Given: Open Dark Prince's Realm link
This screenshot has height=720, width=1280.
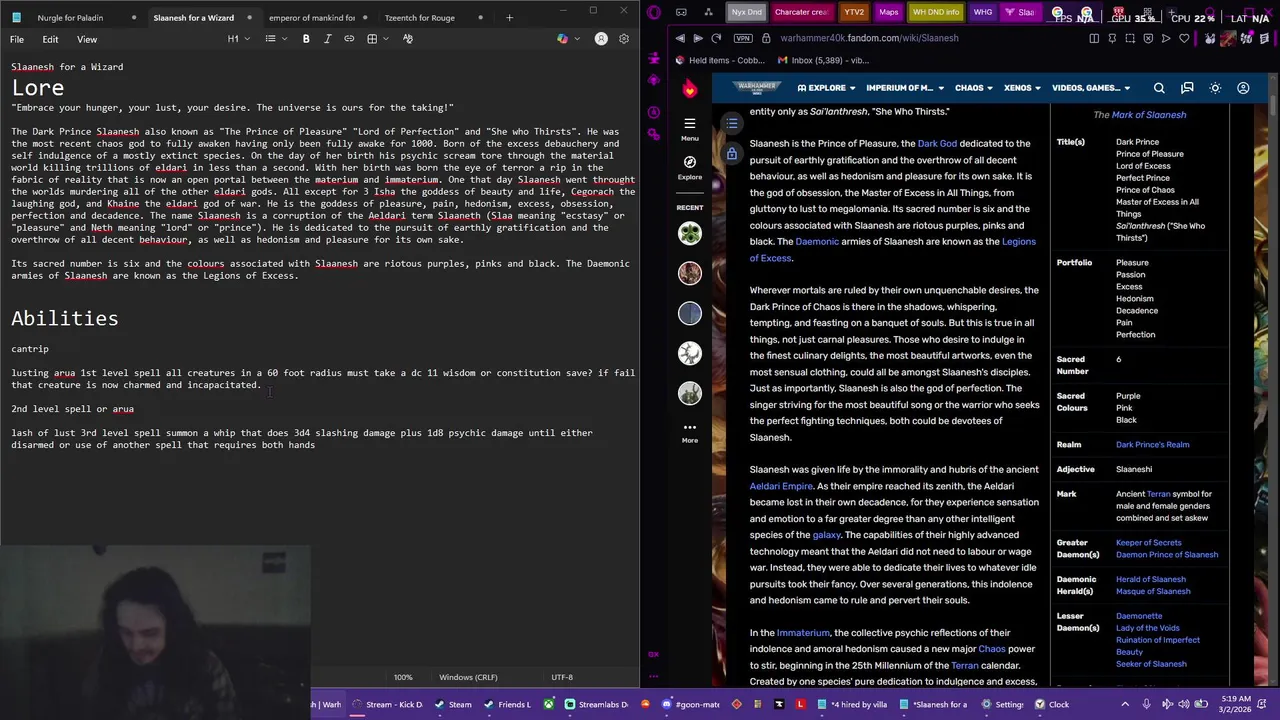Looking at the screenshot, I should (x=1152, y=445).
